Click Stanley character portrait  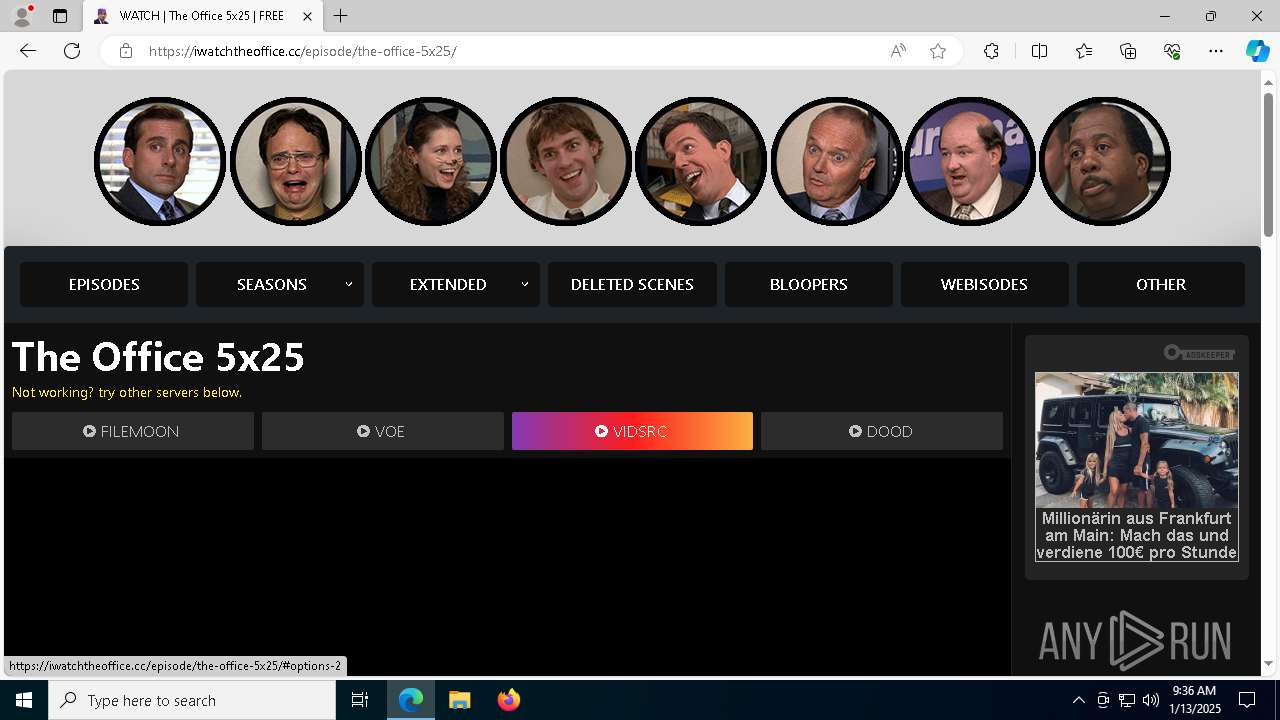click(x=1105, y=161)
